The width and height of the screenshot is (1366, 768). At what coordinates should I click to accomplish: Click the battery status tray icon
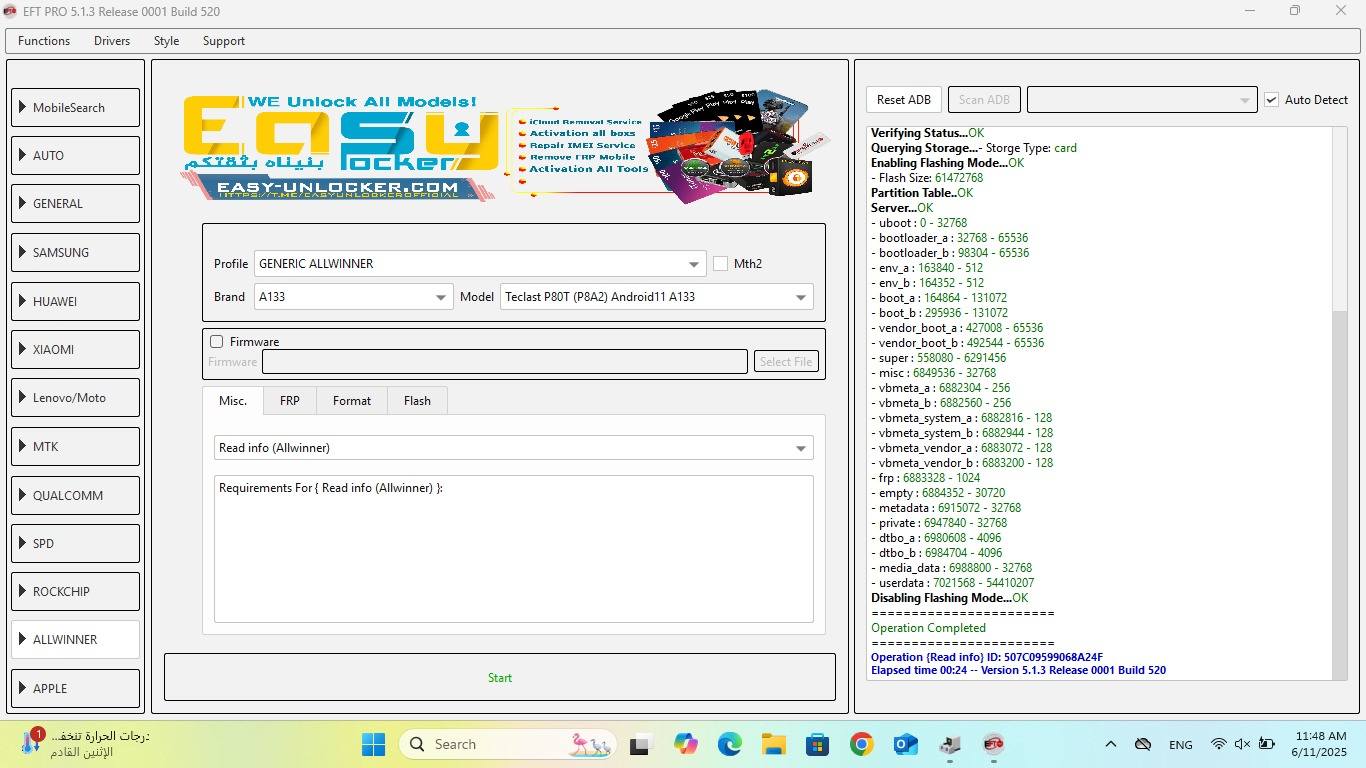coord(1266,744)
